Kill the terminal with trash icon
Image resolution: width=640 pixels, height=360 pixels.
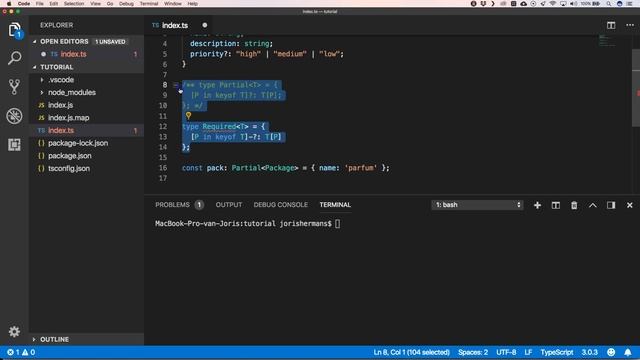(574, 205)
